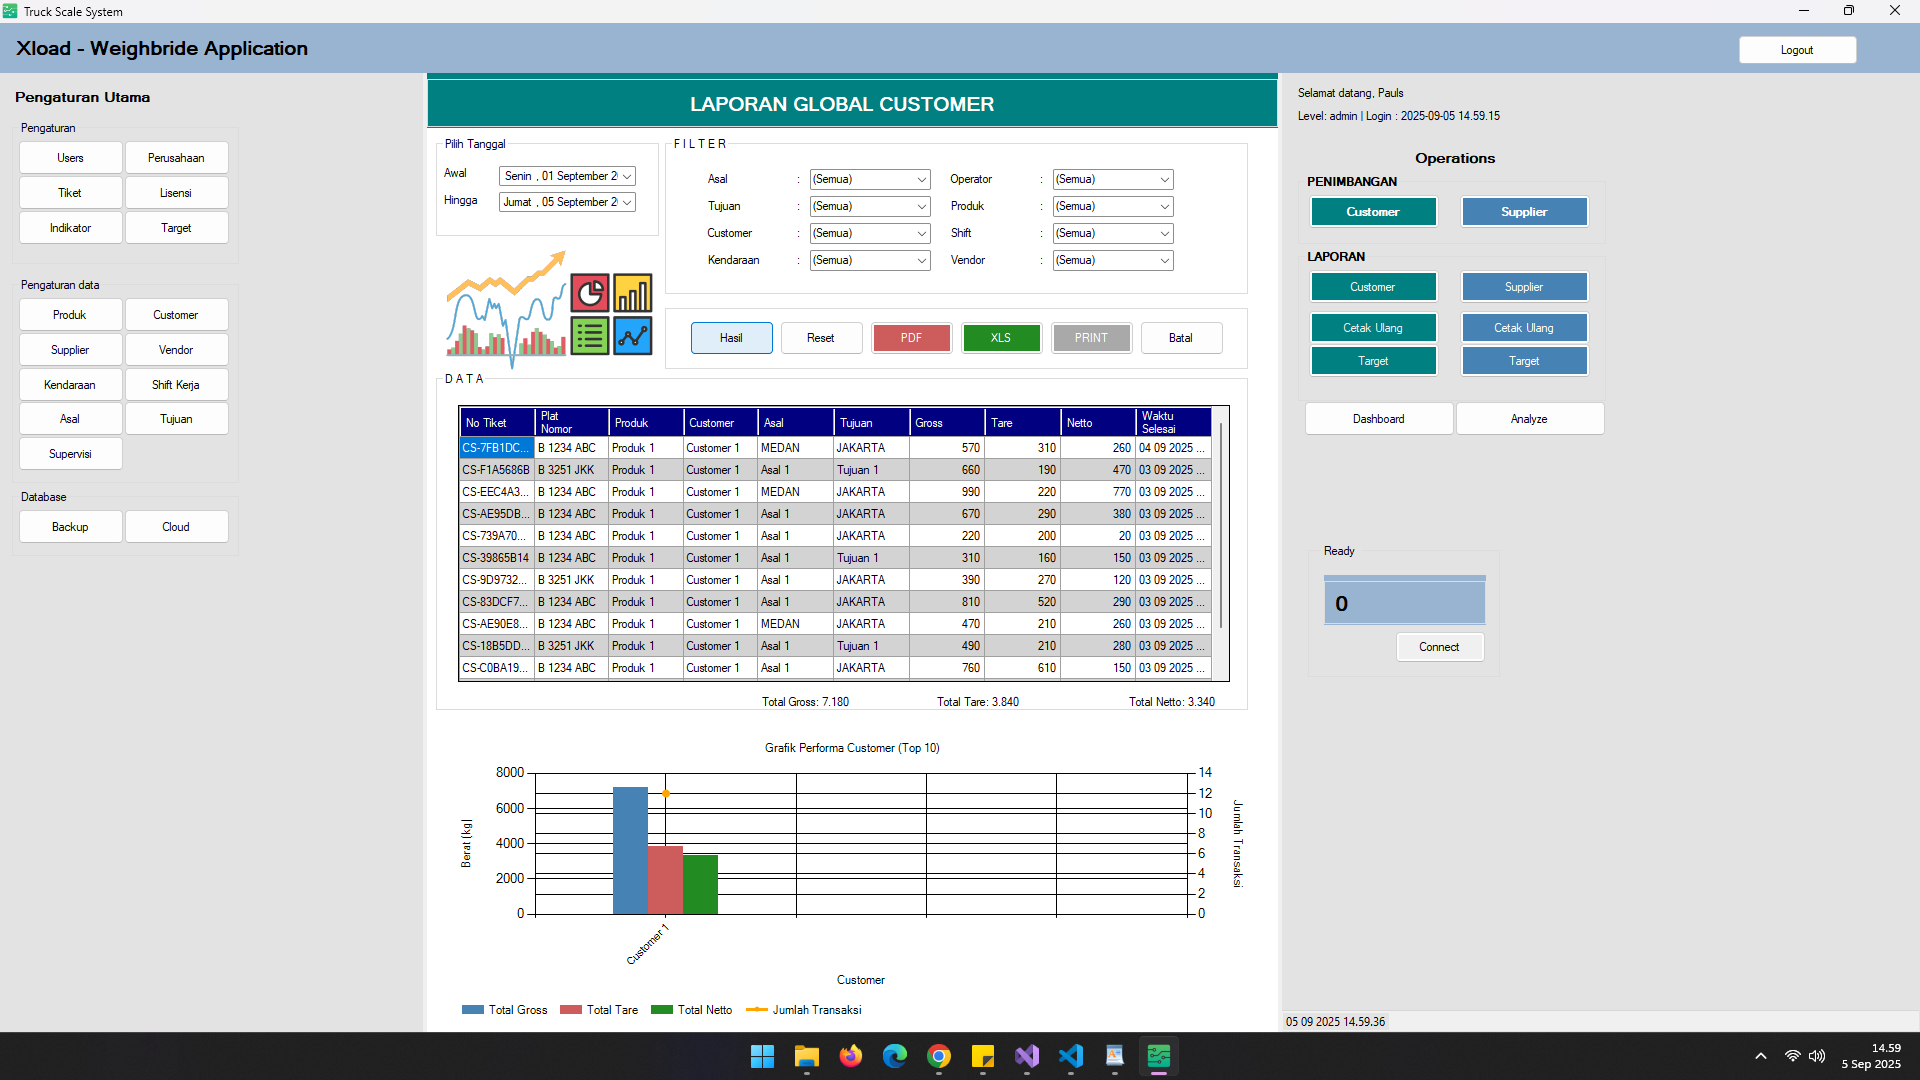Click the purple Visual Studio icon
The height and width of the screenshot is (1080, 1920).
coord(1026,1056)
